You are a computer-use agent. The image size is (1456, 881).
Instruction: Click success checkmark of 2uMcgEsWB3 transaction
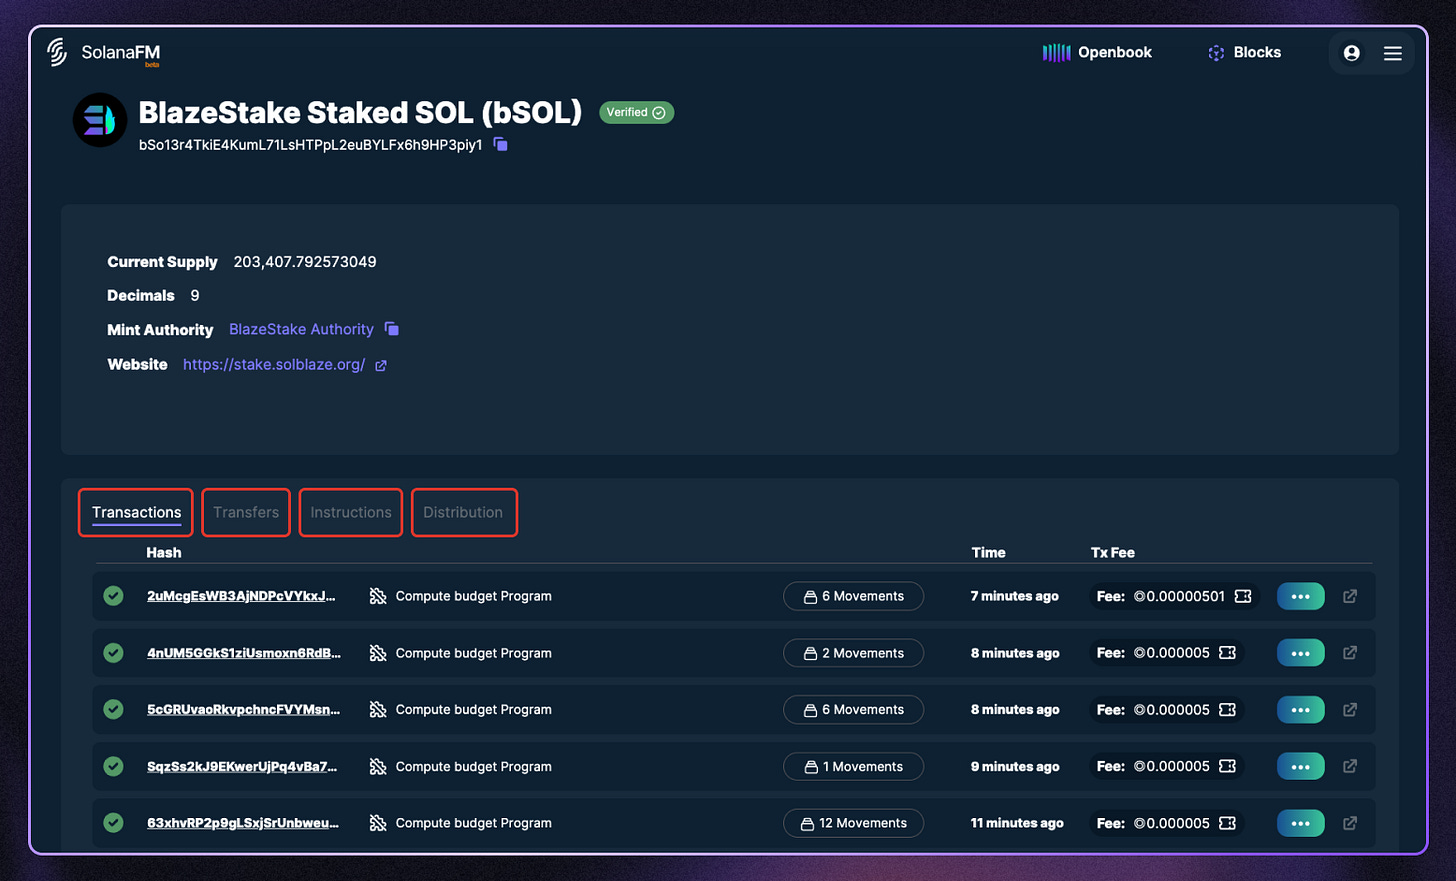113,596
